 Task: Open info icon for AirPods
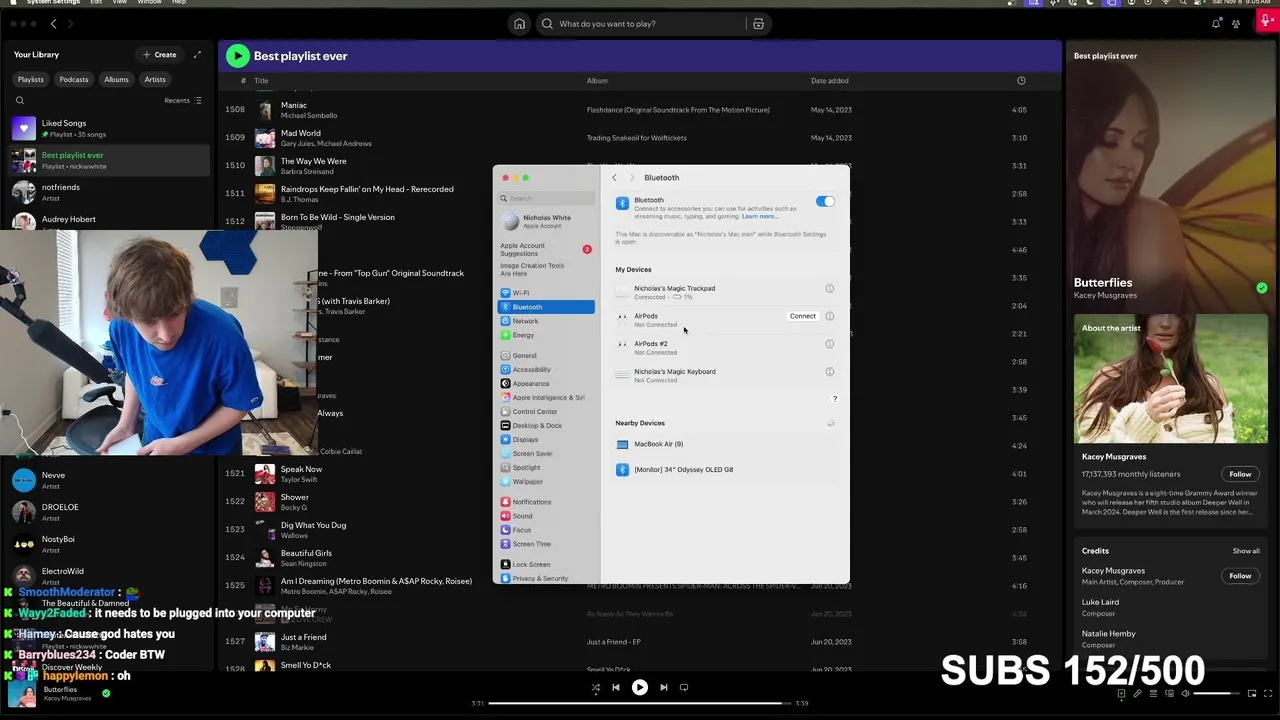click(829, 316)
